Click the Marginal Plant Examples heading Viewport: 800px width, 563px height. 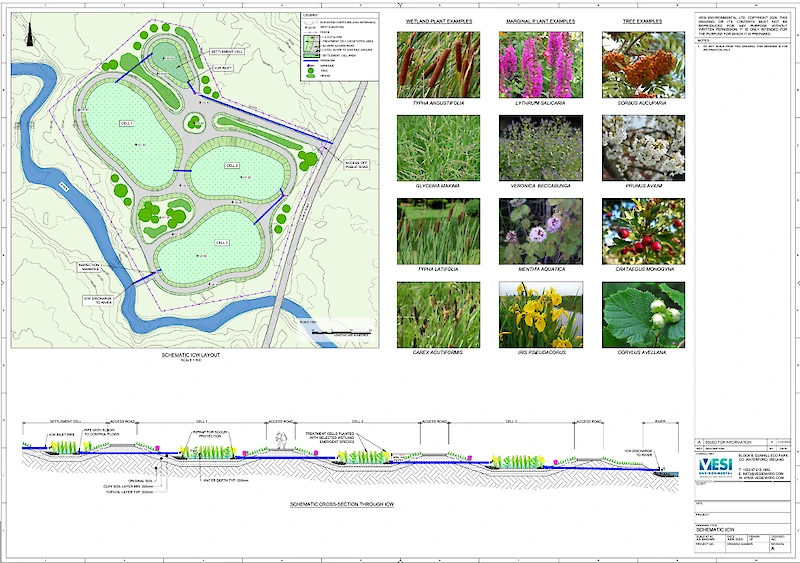[x=540, y=21]
